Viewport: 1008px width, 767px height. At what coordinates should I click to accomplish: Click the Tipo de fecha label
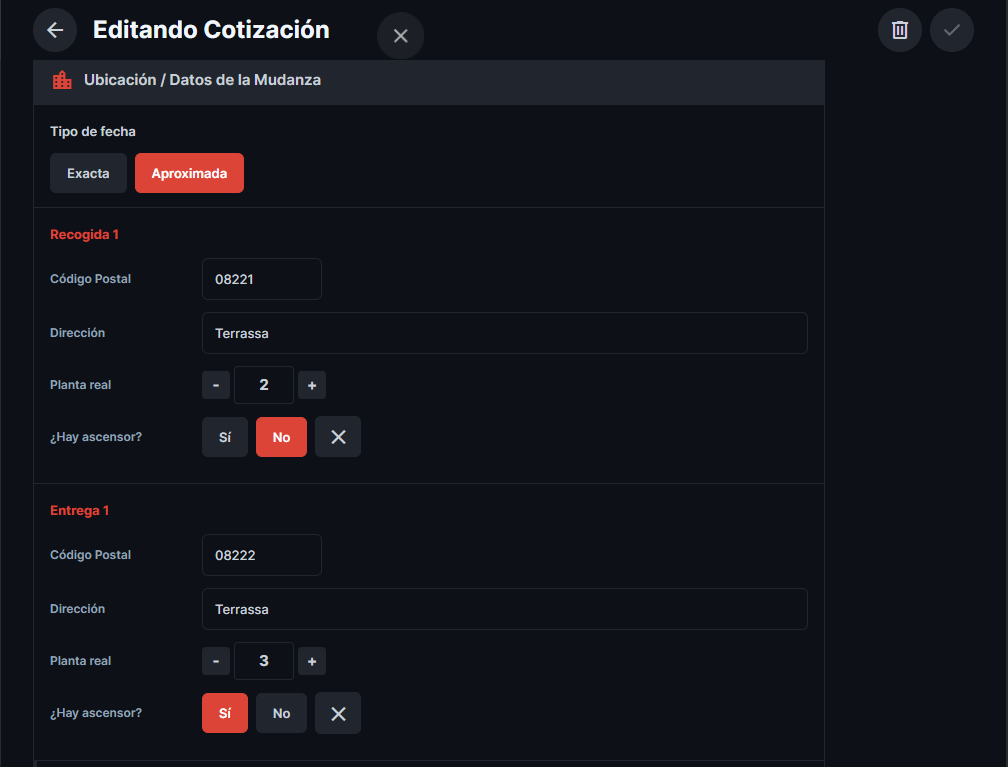tap(93, 131)
